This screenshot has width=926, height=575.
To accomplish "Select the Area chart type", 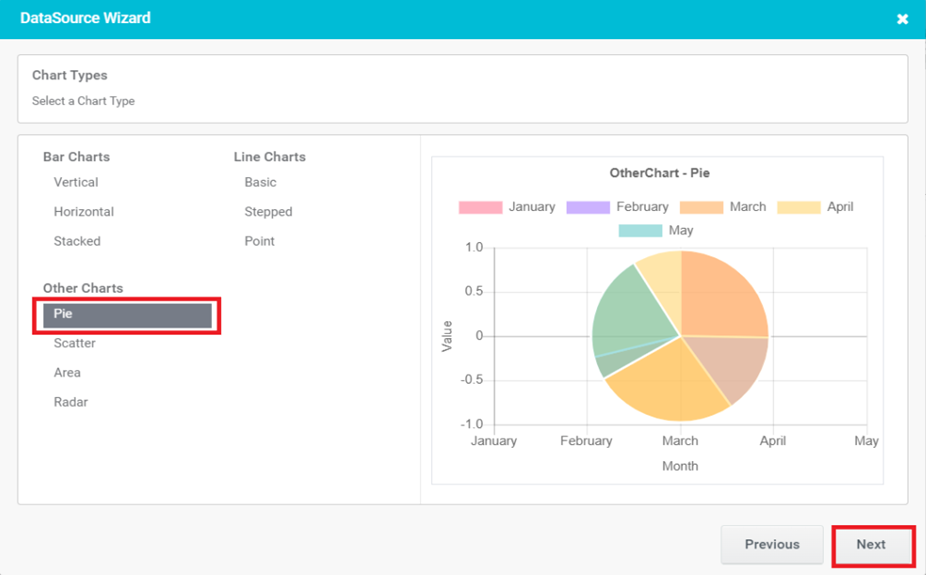I will [67, 372].
